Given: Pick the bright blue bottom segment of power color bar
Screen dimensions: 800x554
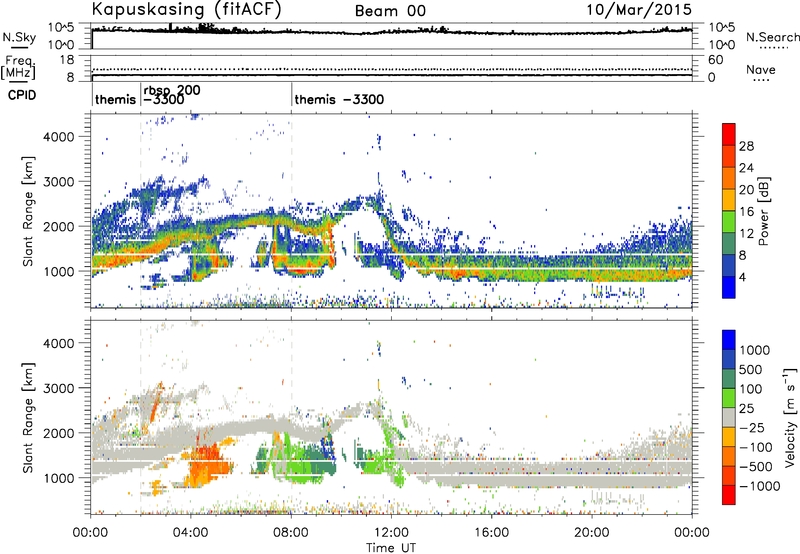Looking at the screenshot, I should coord(729,287).
